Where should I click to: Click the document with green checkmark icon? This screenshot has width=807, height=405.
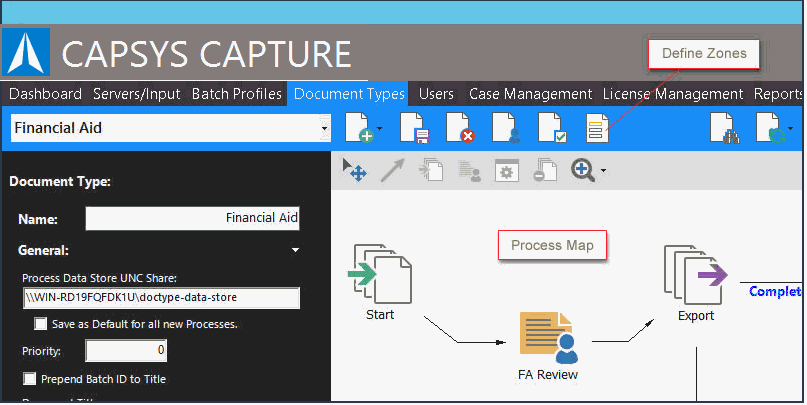point(552,128)
